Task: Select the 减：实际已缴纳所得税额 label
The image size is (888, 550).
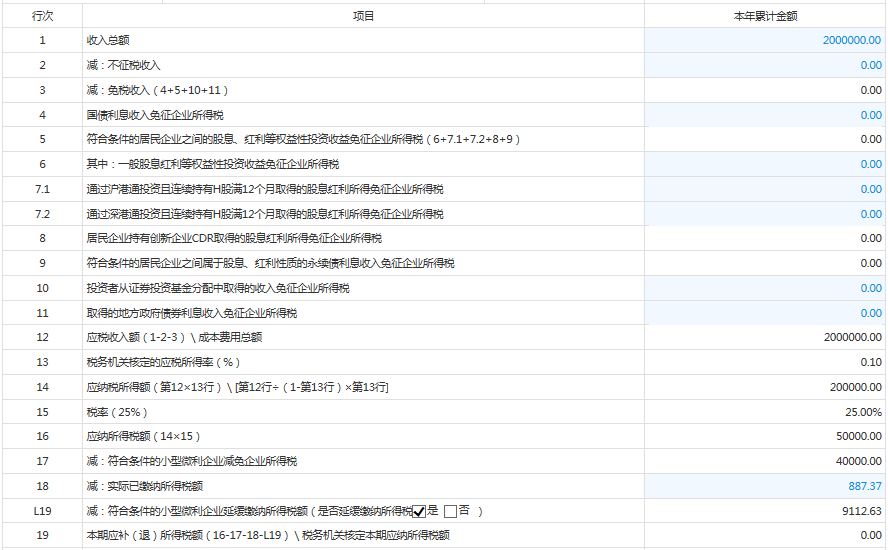Action: pyautogui.click(x=144, y=487)
